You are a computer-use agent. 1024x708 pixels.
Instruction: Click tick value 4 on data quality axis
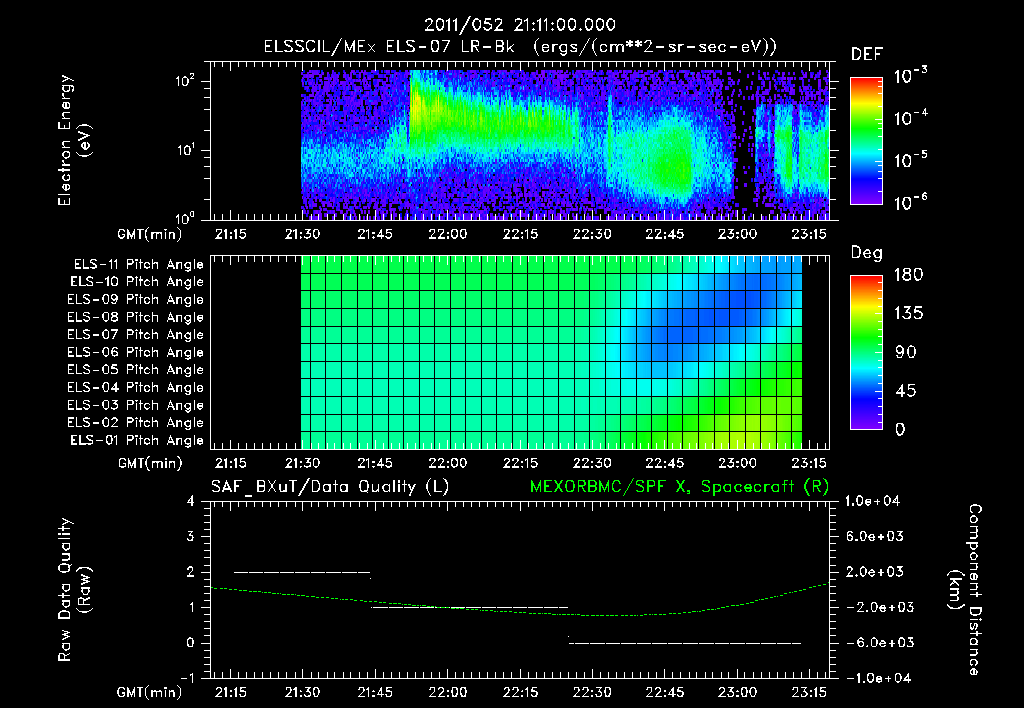[x=191, y=502]
